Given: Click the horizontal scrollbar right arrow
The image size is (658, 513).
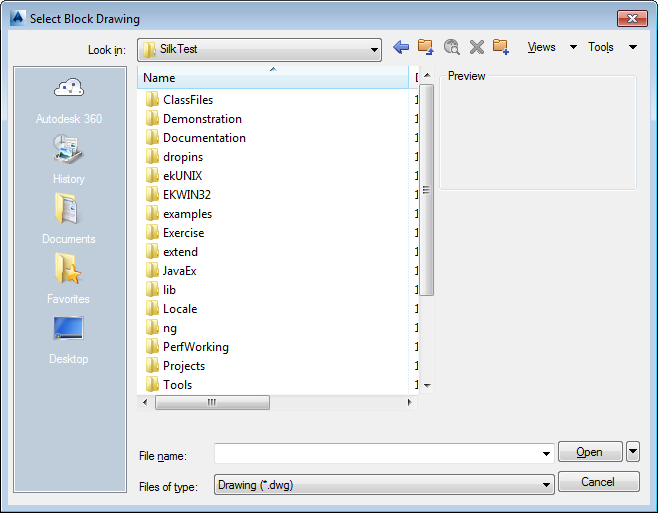Looking at the screenshot, I should click(x=410, y=402).
